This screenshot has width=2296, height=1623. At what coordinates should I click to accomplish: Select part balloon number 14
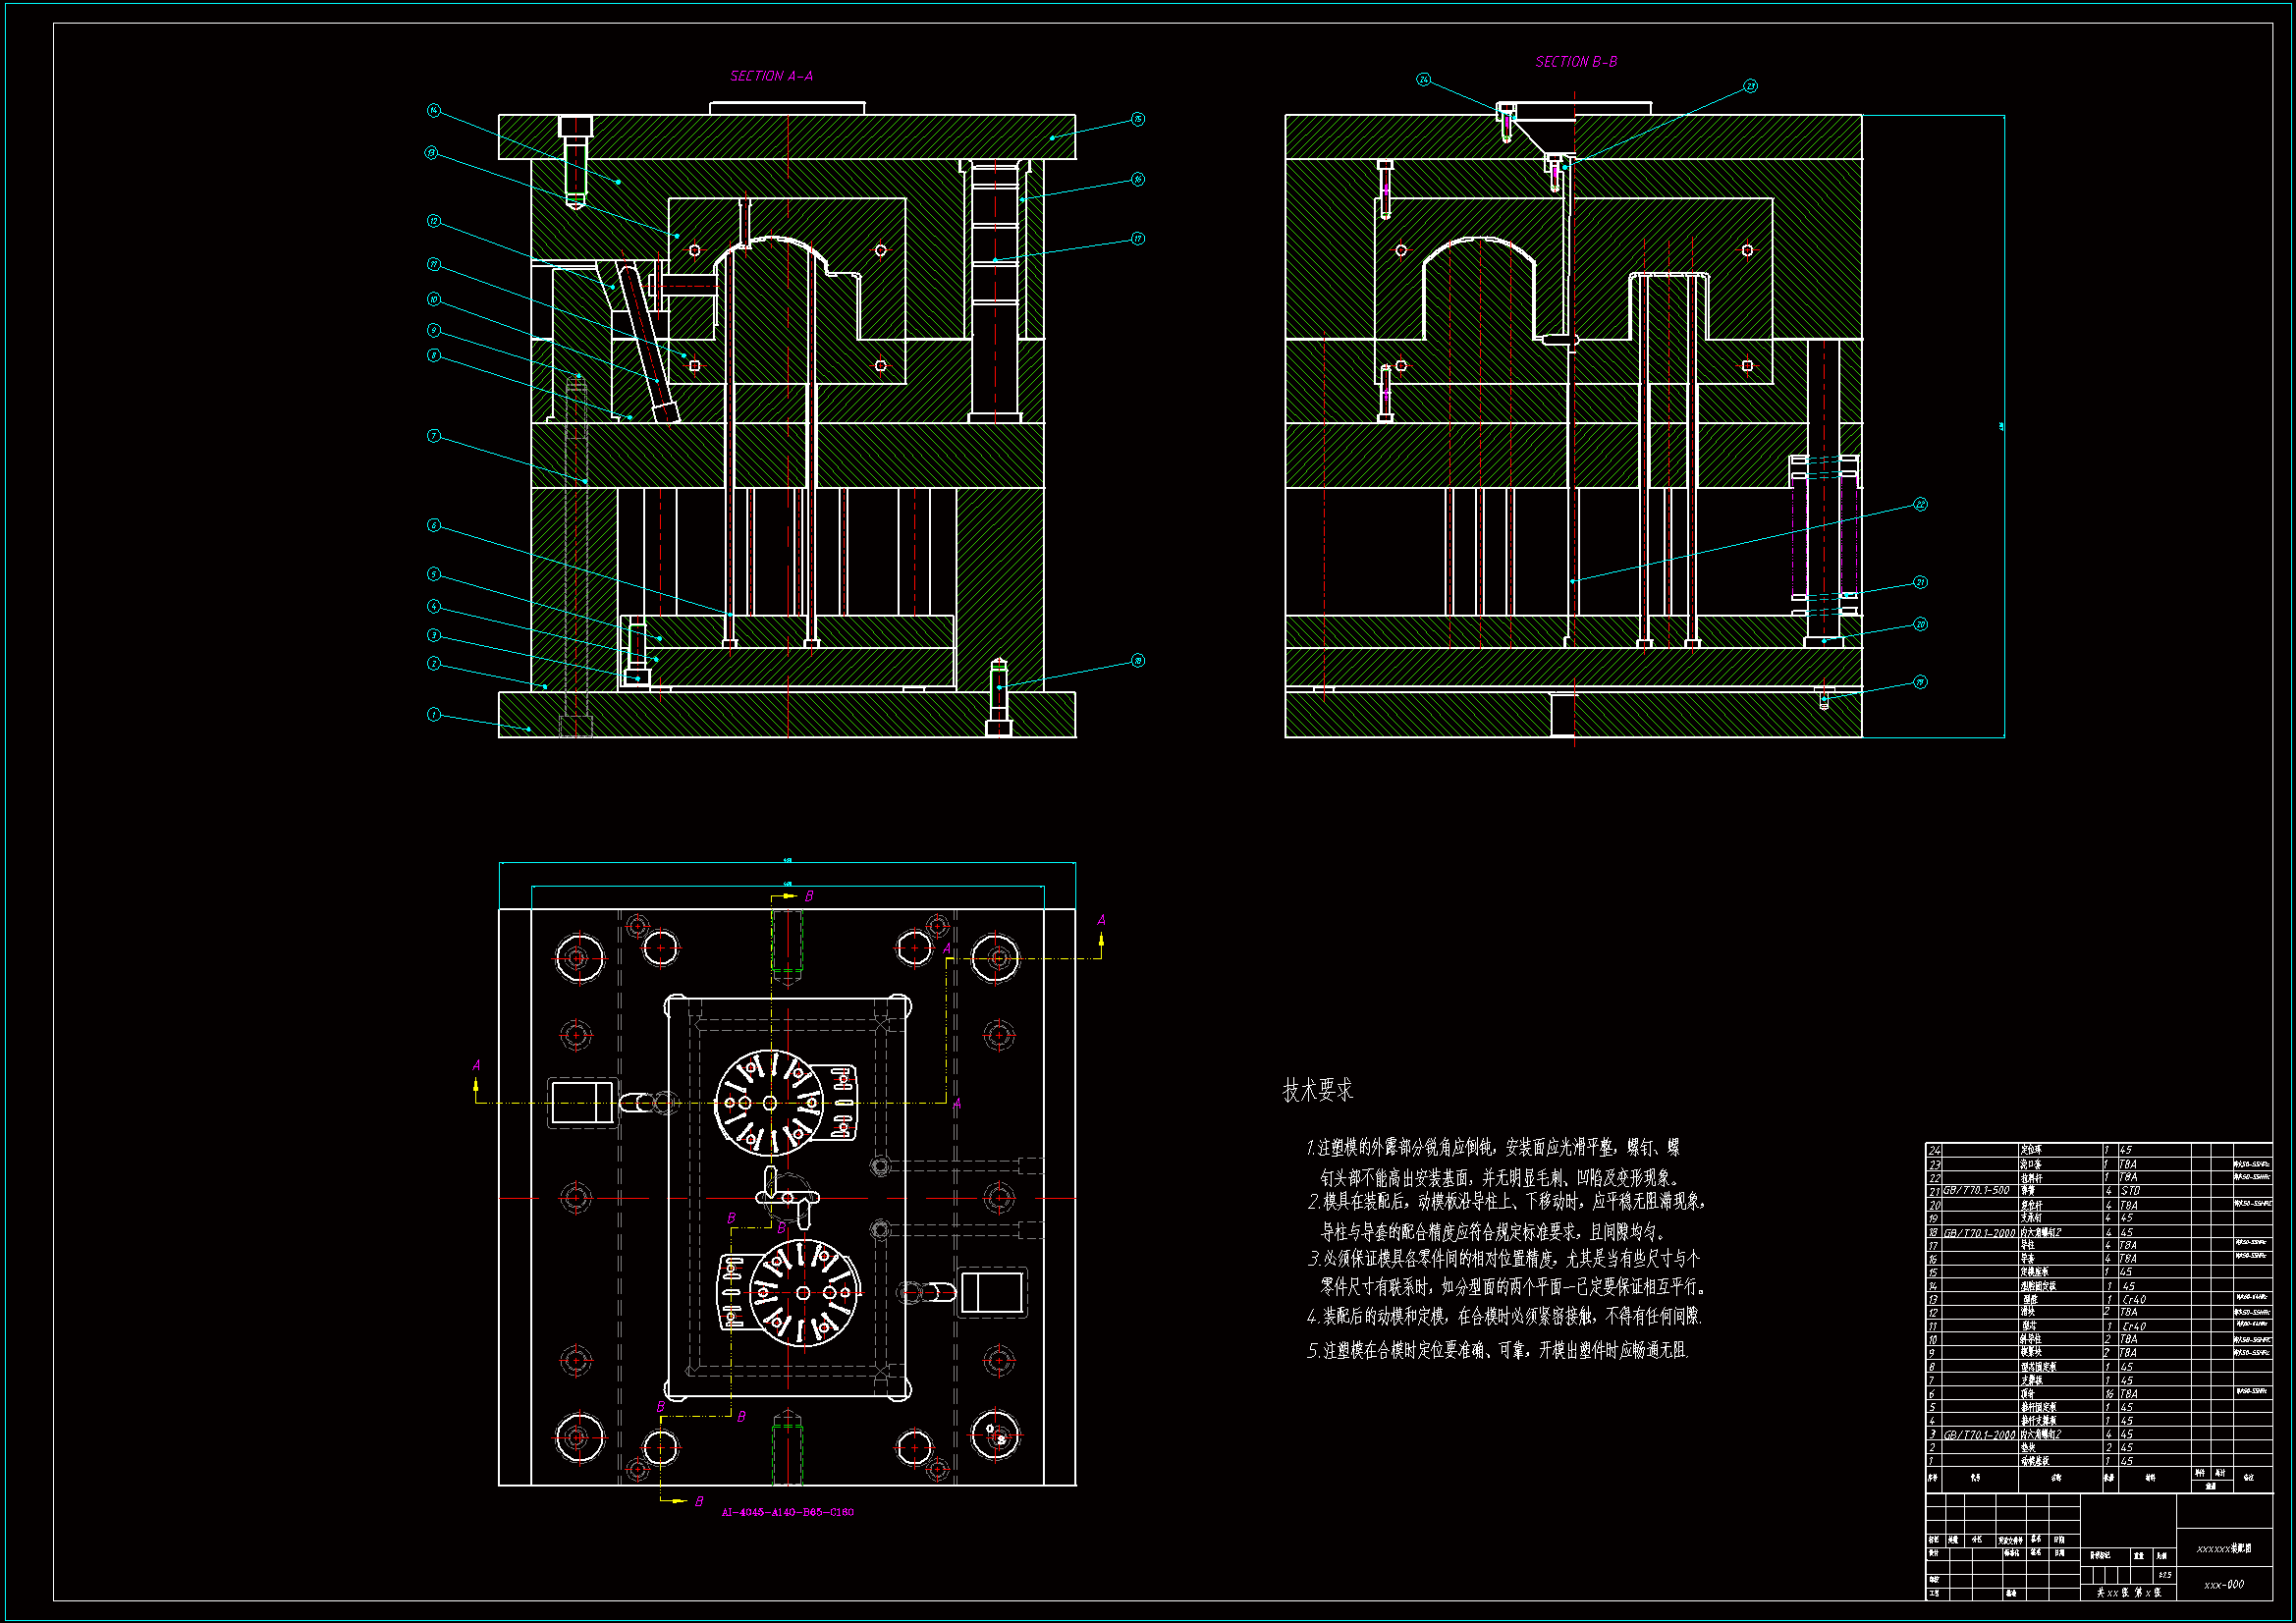pos(434,111)
